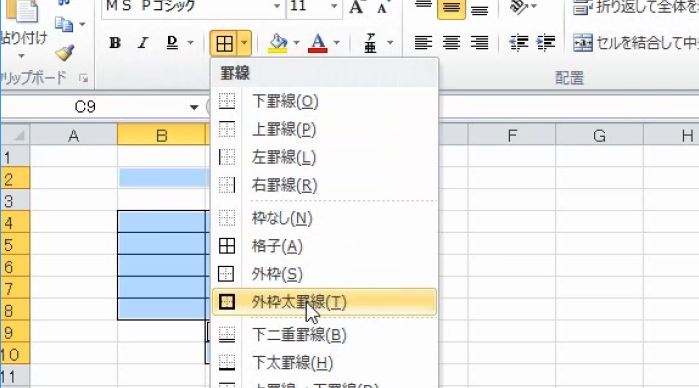Click the phonetic guide (furigana) icon
The height and width of the screenshot is (388, 699).
[x=370, y=43]
